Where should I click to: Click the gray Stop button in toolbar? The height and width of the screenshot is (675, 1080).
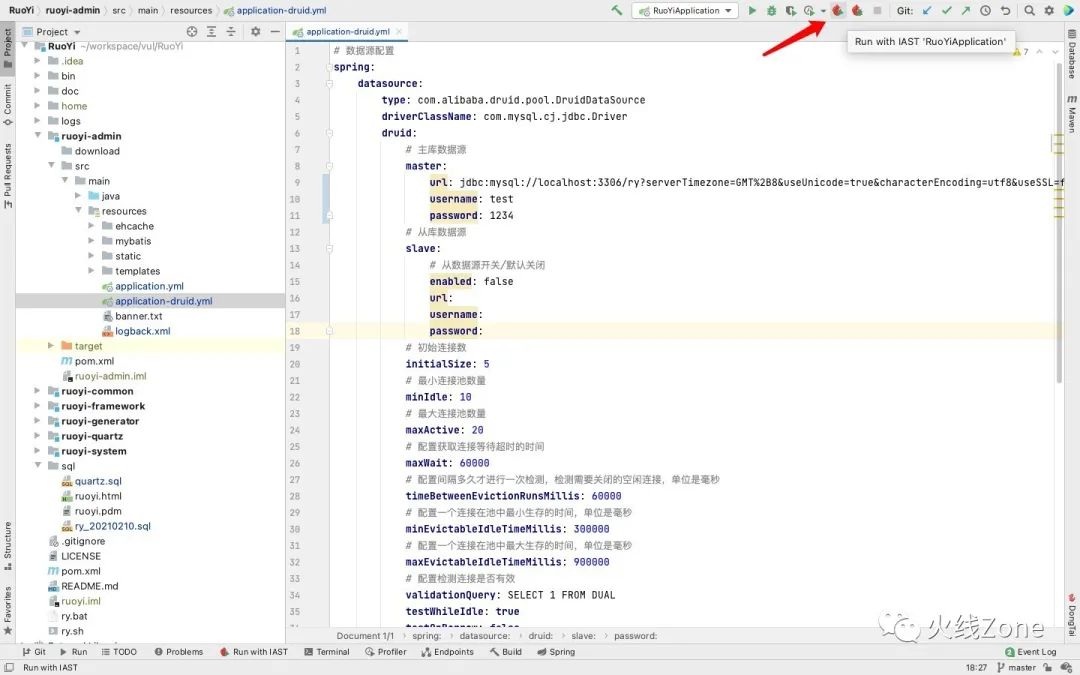coord(877,10)
